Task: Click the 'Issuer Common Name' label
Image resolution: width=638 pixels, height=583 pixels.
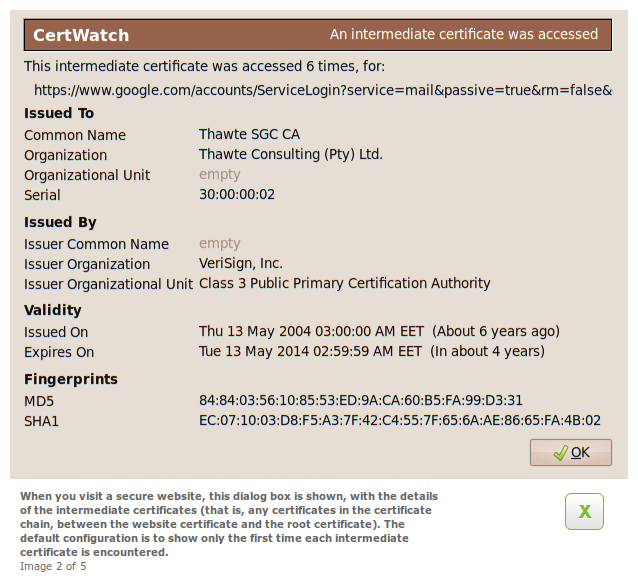Action: 96,244
